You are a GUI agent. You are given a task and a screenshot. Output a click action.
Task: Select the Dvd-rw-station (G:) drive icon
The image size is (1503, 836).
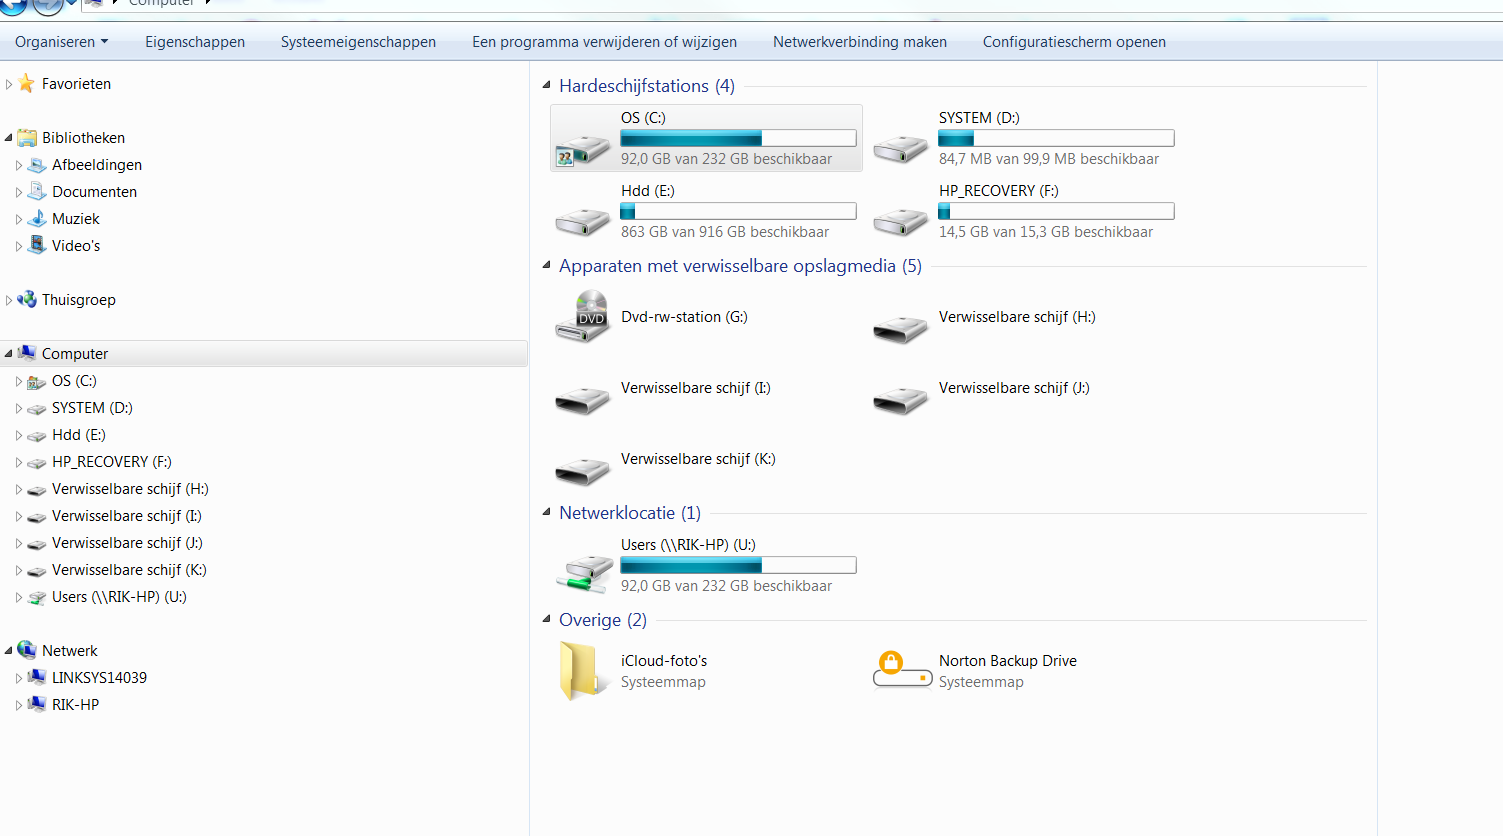[583, 317]
